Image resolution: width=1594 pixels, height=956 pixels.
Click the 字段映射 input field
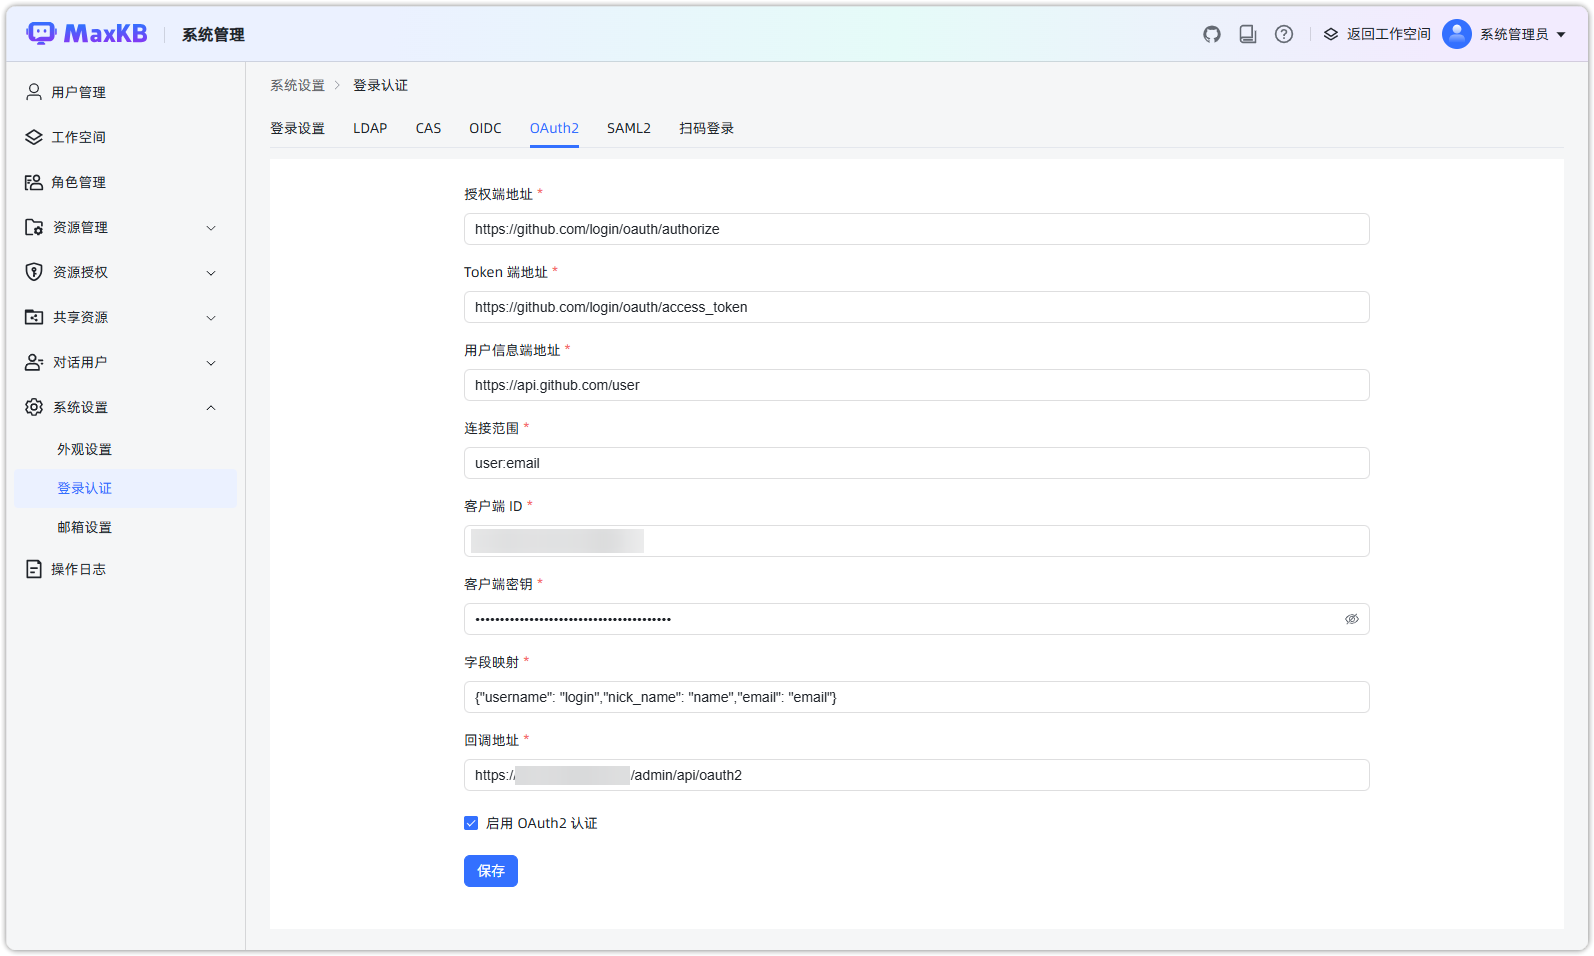tap(916, 697)
